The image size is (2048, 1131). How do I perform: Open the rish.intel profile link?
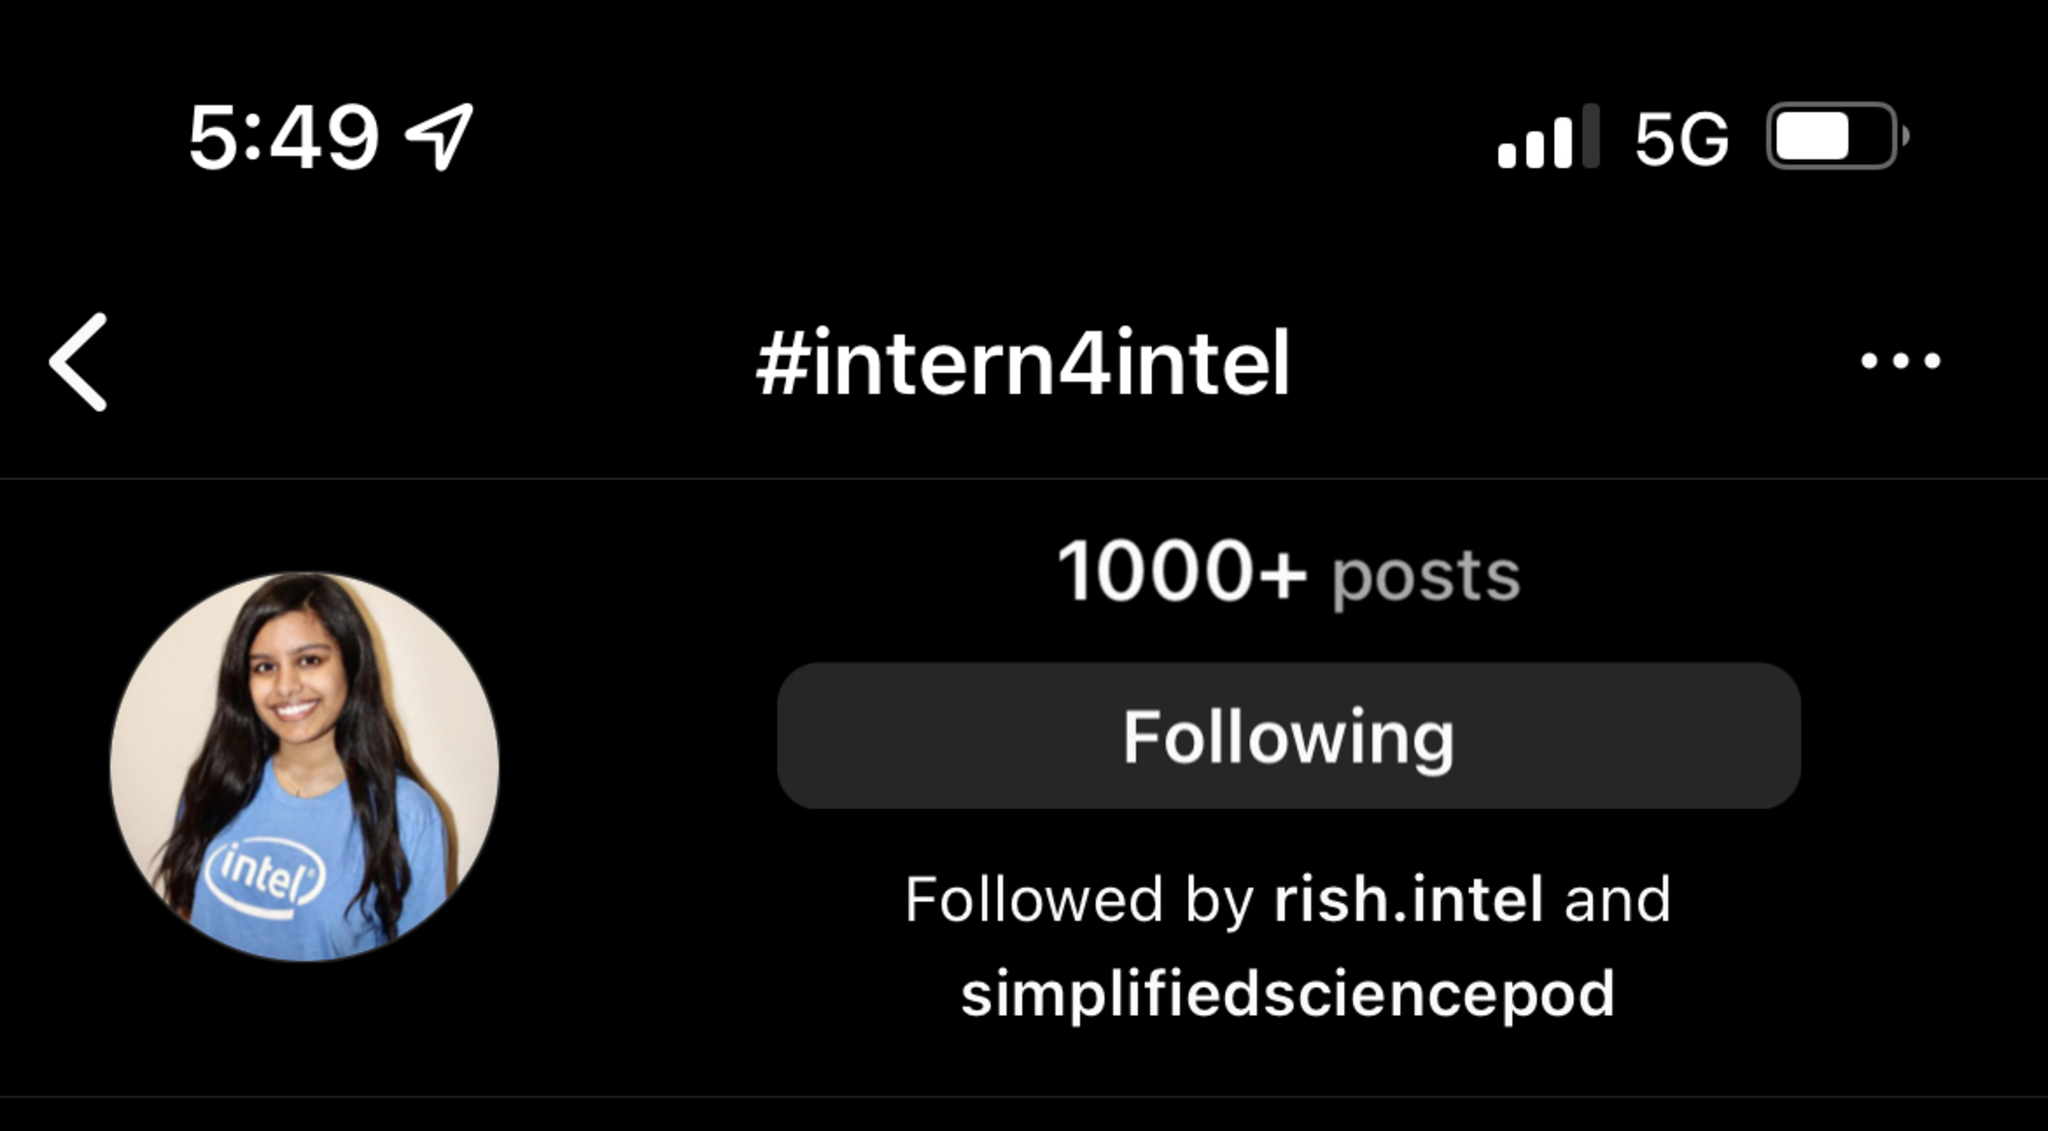tap(1408, 899)
